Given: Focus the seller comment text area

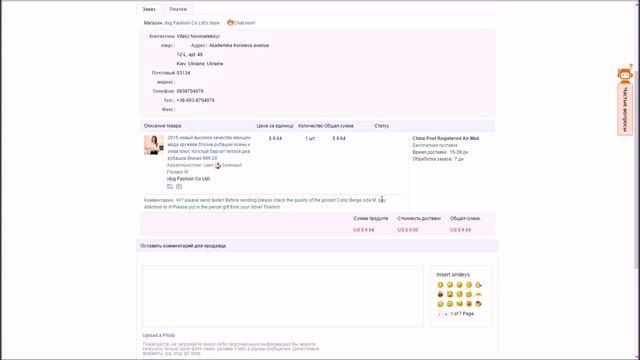Looking at the screenshot, I should click(282, 296).
